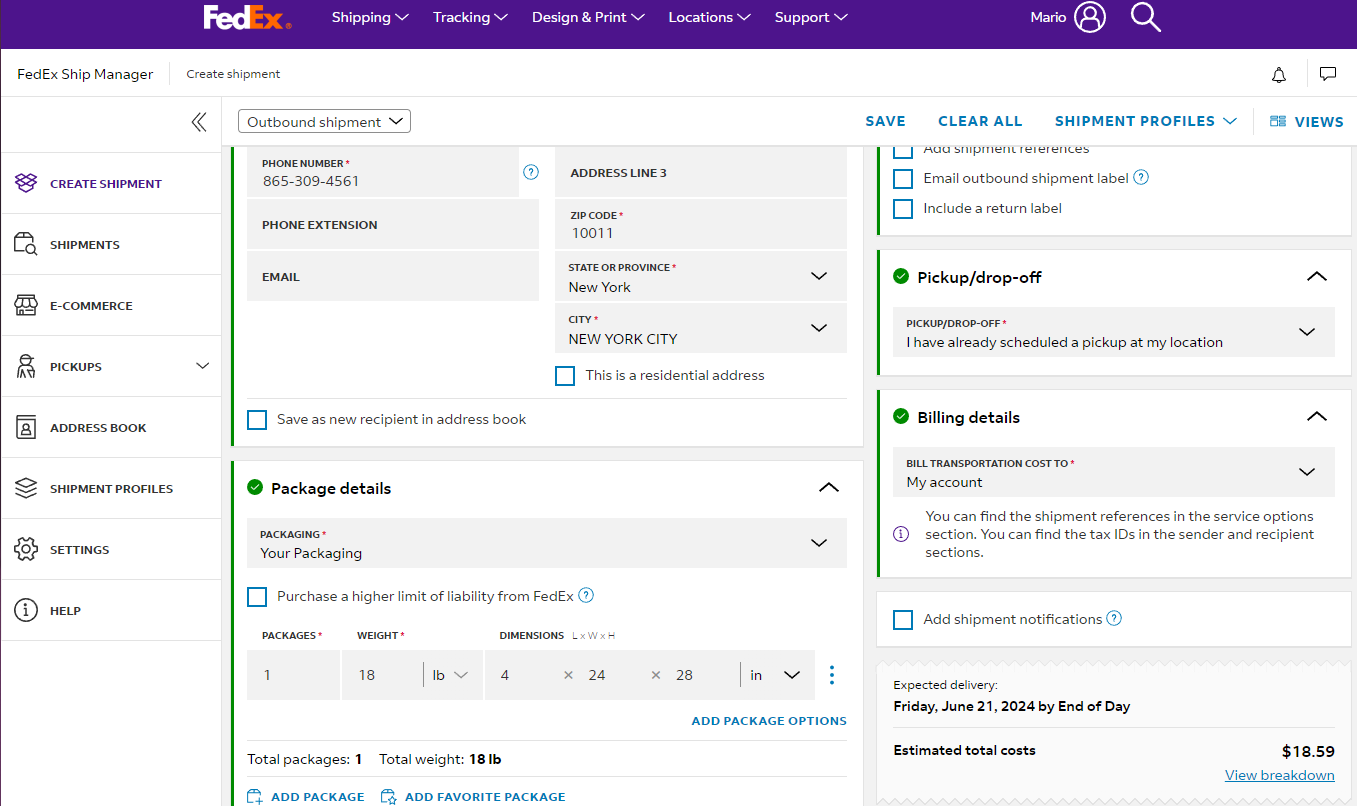Open the Tracking menu
The height and width of the screenshot is (806, 1357).
click(x=470, y=17)
